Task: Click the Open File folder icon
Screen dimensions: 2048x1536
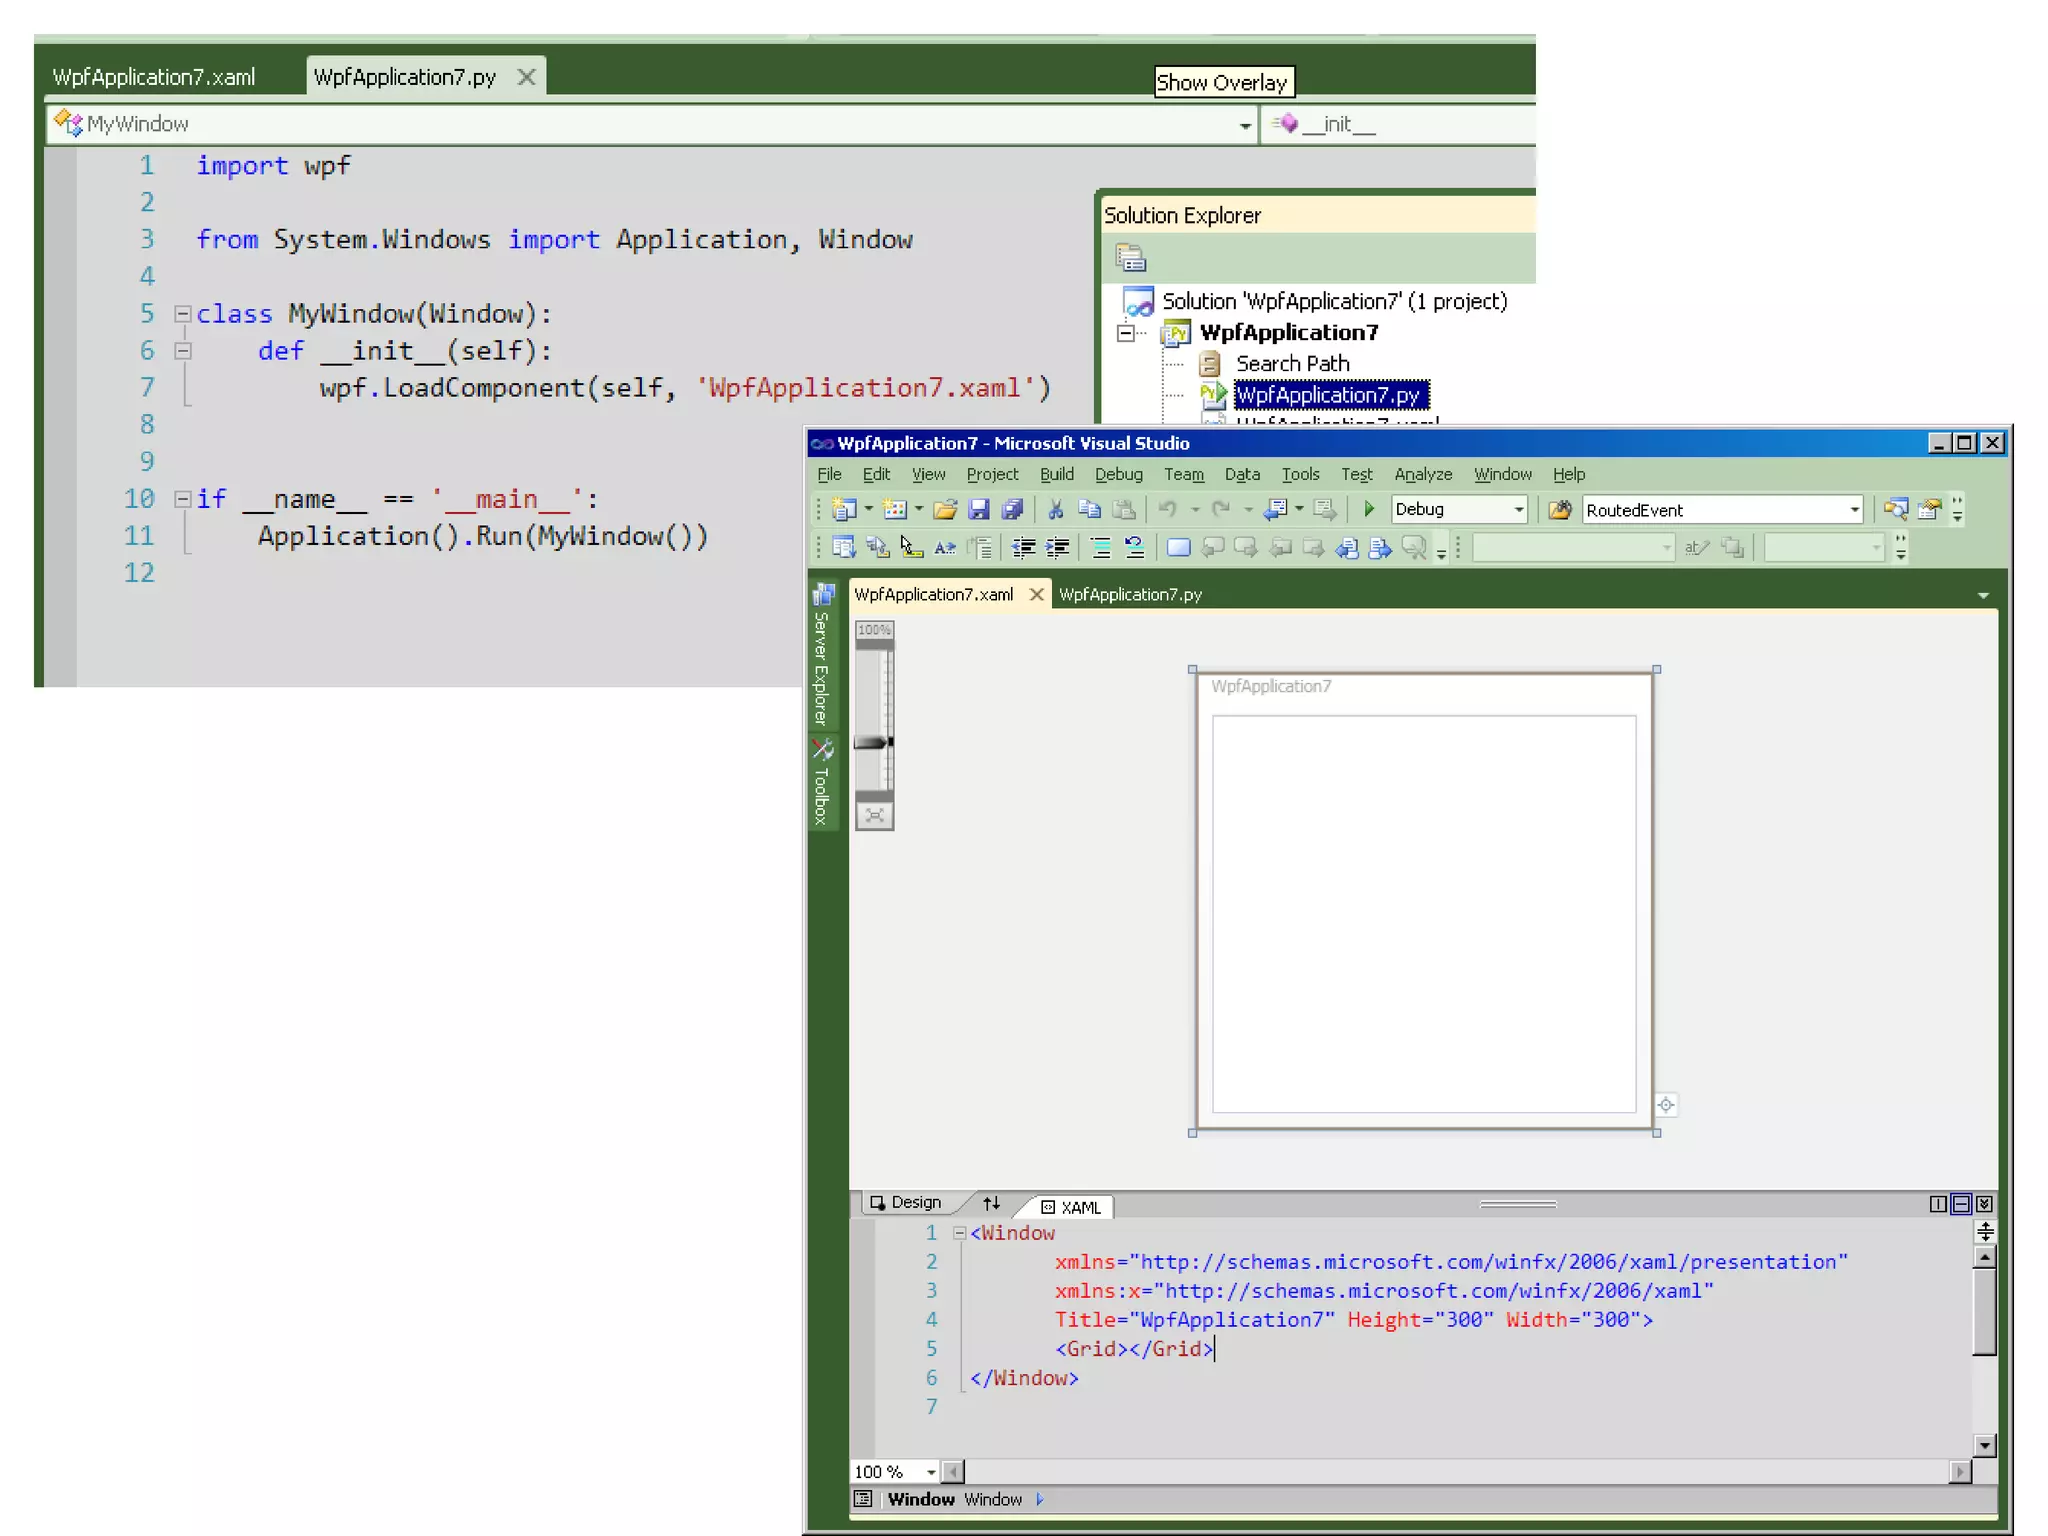Action: pos(945,510)
